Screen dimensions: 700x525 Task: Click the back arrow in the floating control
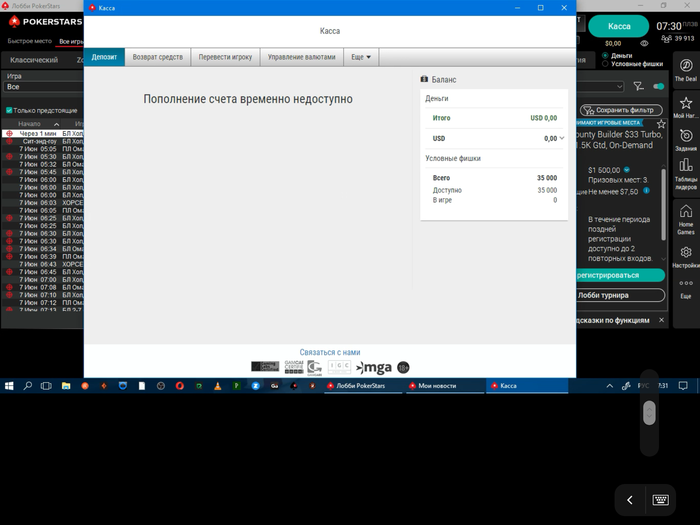[x=630, y=500]
